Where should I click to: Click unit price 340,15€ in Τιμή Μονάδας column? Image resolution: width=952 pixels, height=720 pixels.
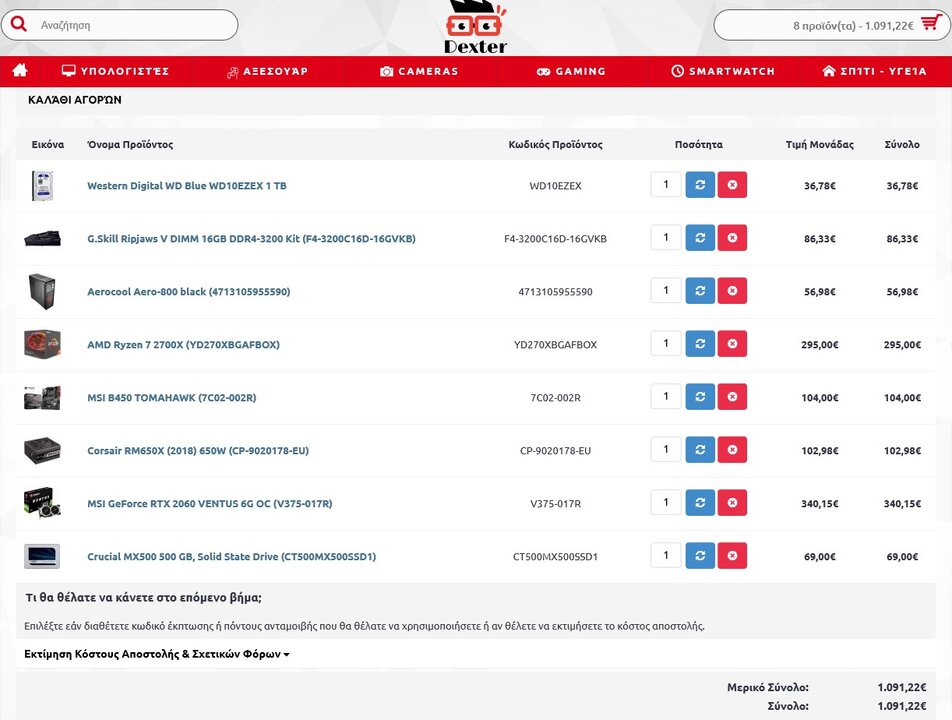coord(820,503)
